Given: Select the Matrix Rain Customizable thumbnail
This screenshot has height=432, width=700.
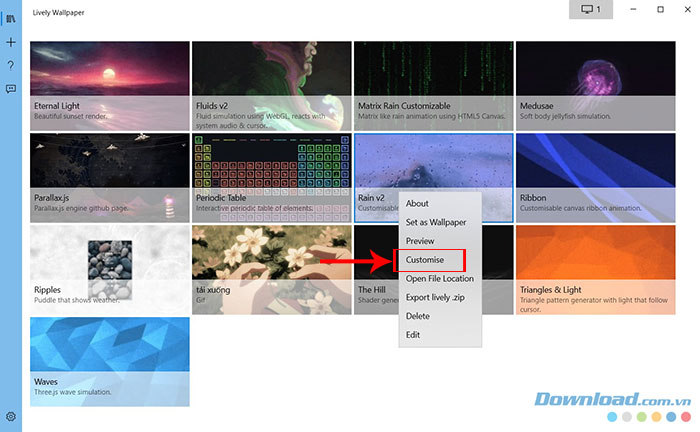Looking at the screenshot, I should (x=433, y=86).
